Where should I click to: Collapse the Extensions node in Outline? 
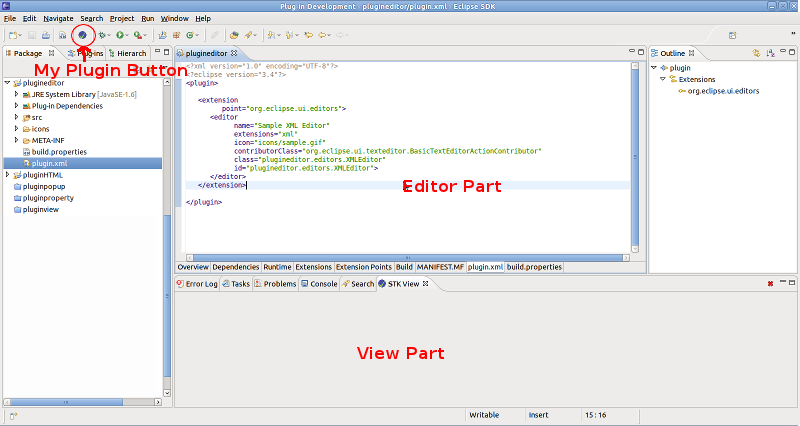tap(663, 79)
